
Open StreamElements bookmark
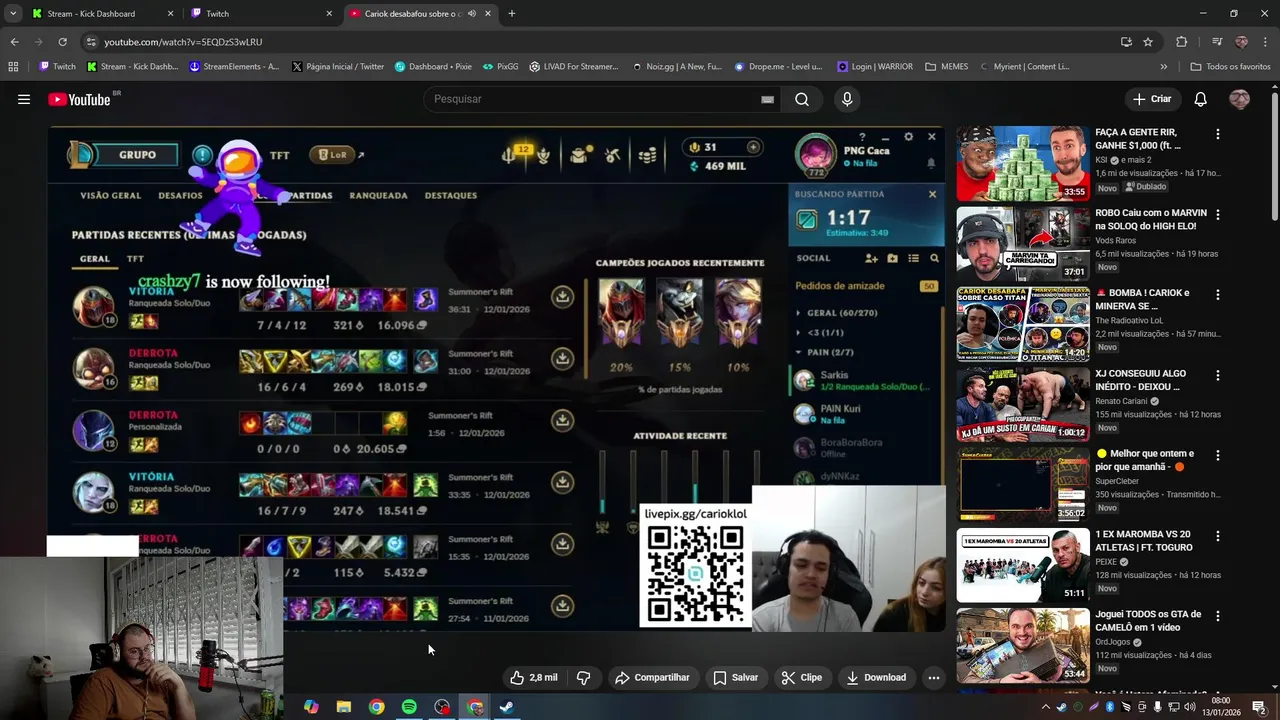pyautogui.click(x=234, y=67)
